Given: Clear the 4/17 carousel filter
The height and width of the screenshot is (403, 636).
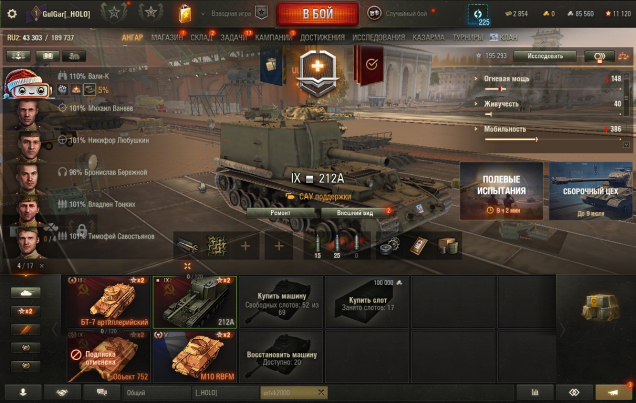Looking at the screenshot, I should click(x=42, y=266).
